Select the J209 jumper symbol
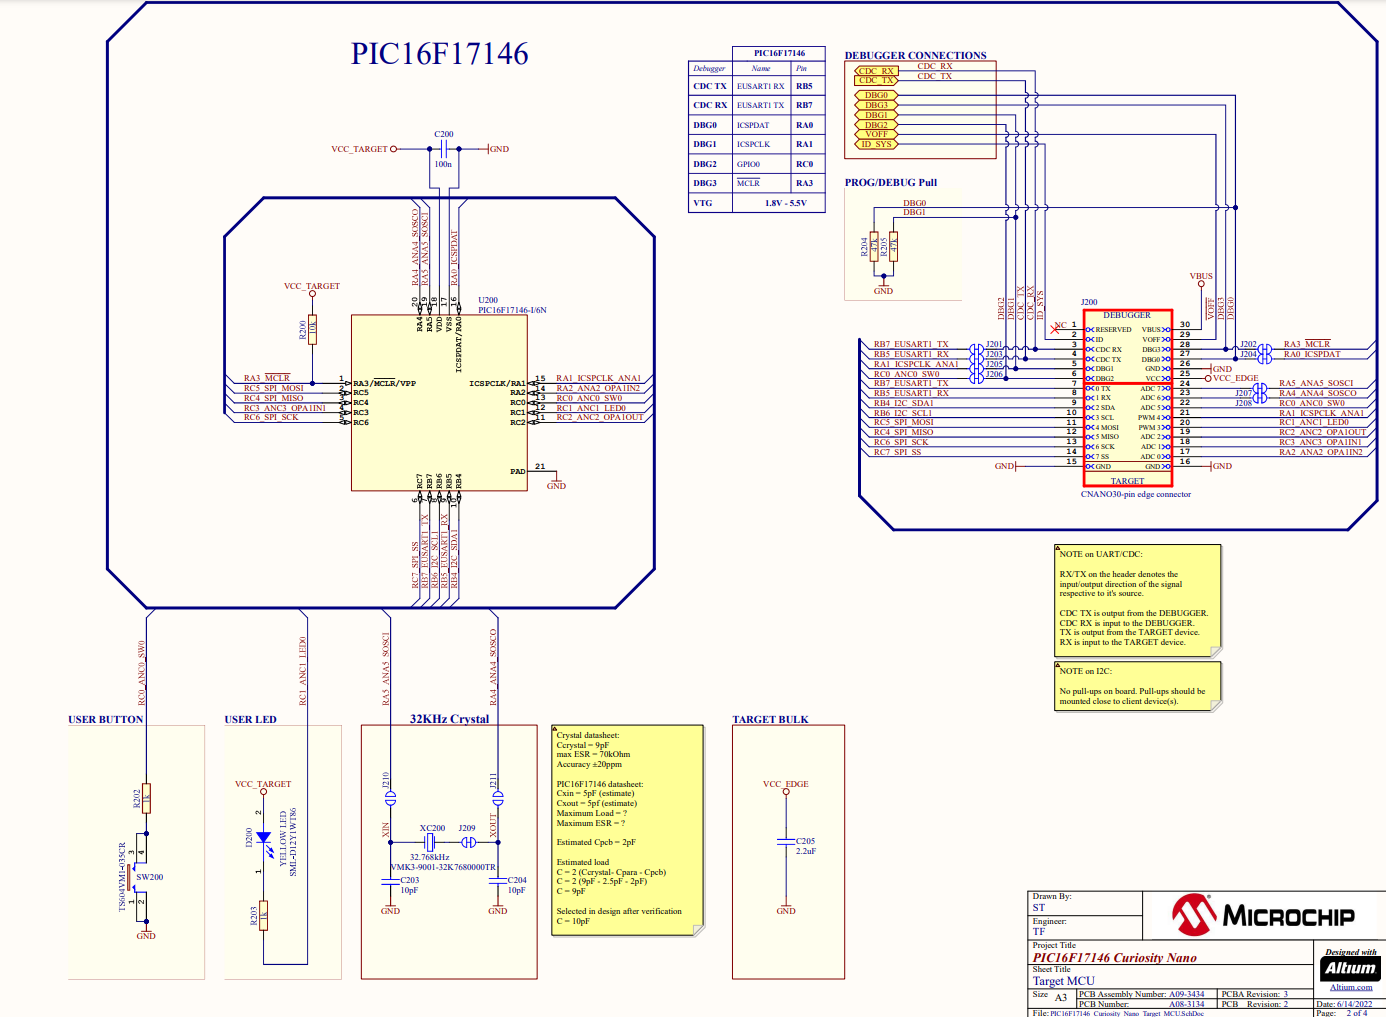This screenshot has height=1017, width=1386. click(468, 842)
